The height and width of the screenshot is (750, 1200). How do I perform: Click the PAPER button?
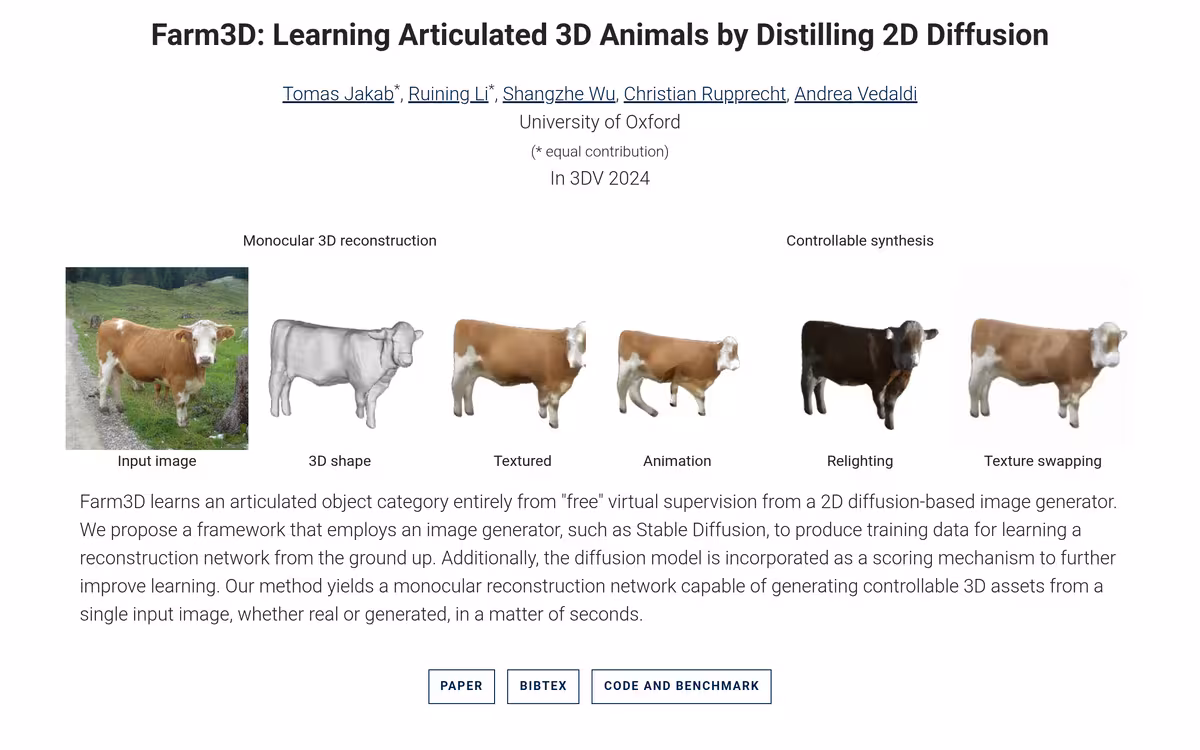point(461,686)
